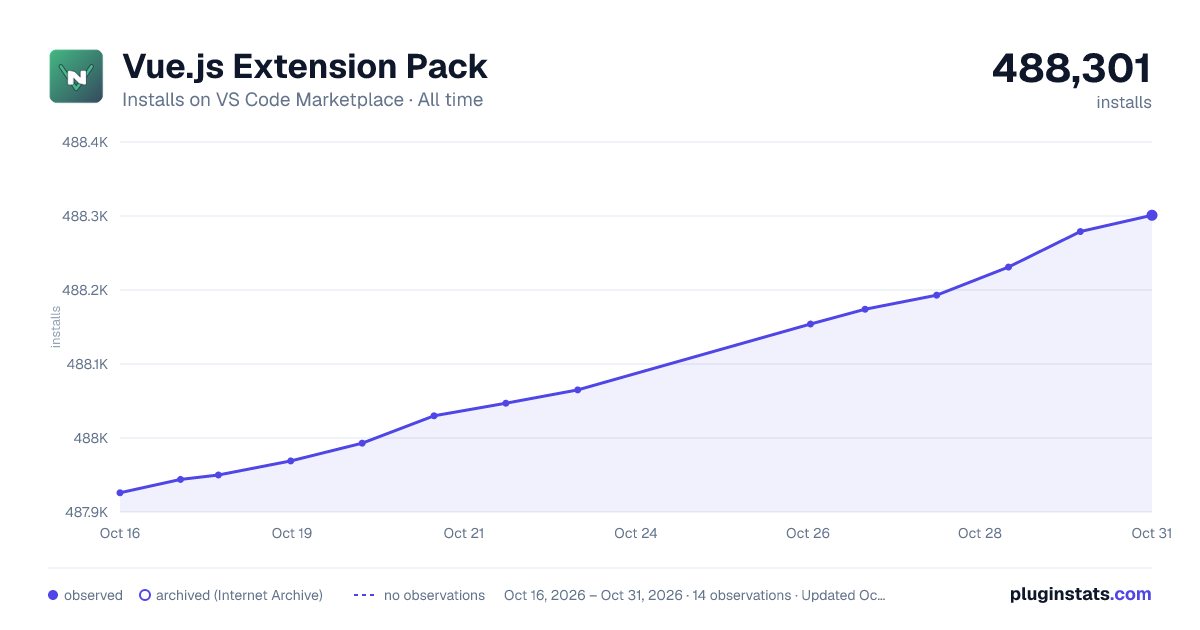1200x630 pixels.
Task: Click the 487.9K y-axis label
Action: [x=85, y=512]
